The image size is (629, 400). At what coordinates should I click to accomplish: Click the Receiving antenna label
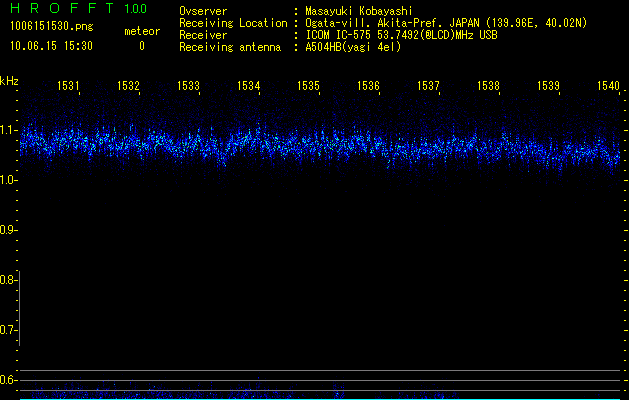[230, 47]
